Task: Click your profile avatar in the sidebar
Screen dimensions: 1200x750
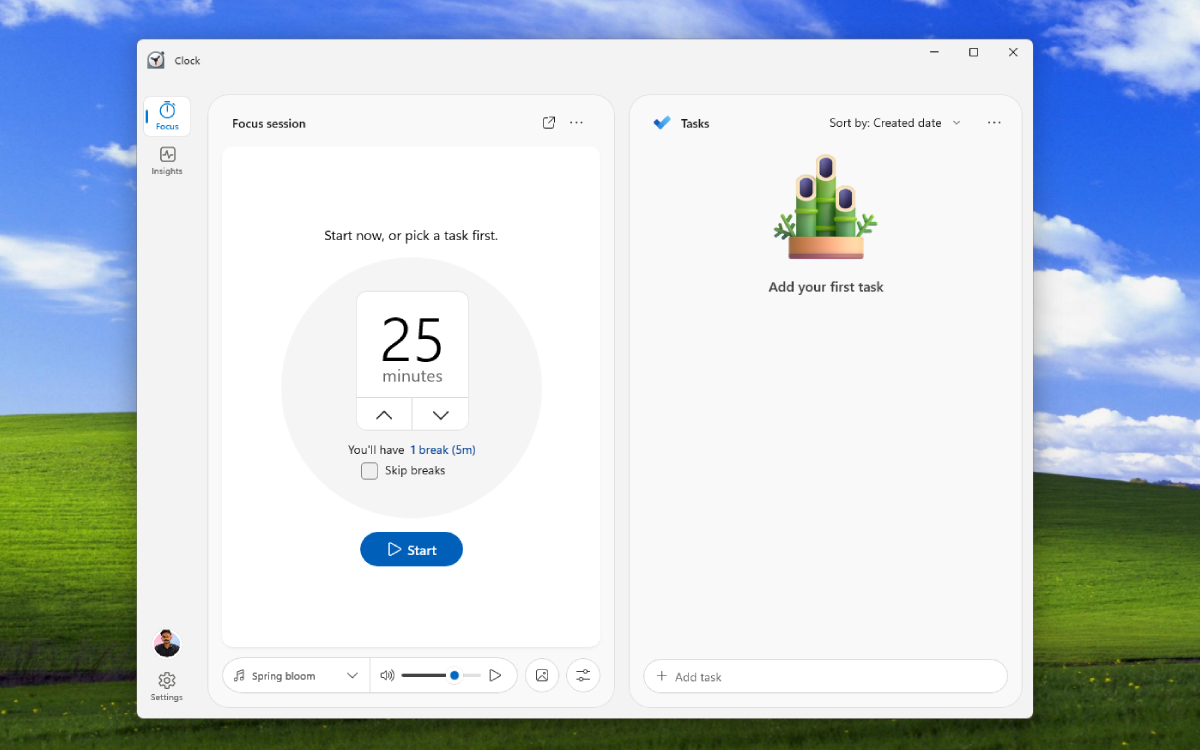Action: click(166, 643)
